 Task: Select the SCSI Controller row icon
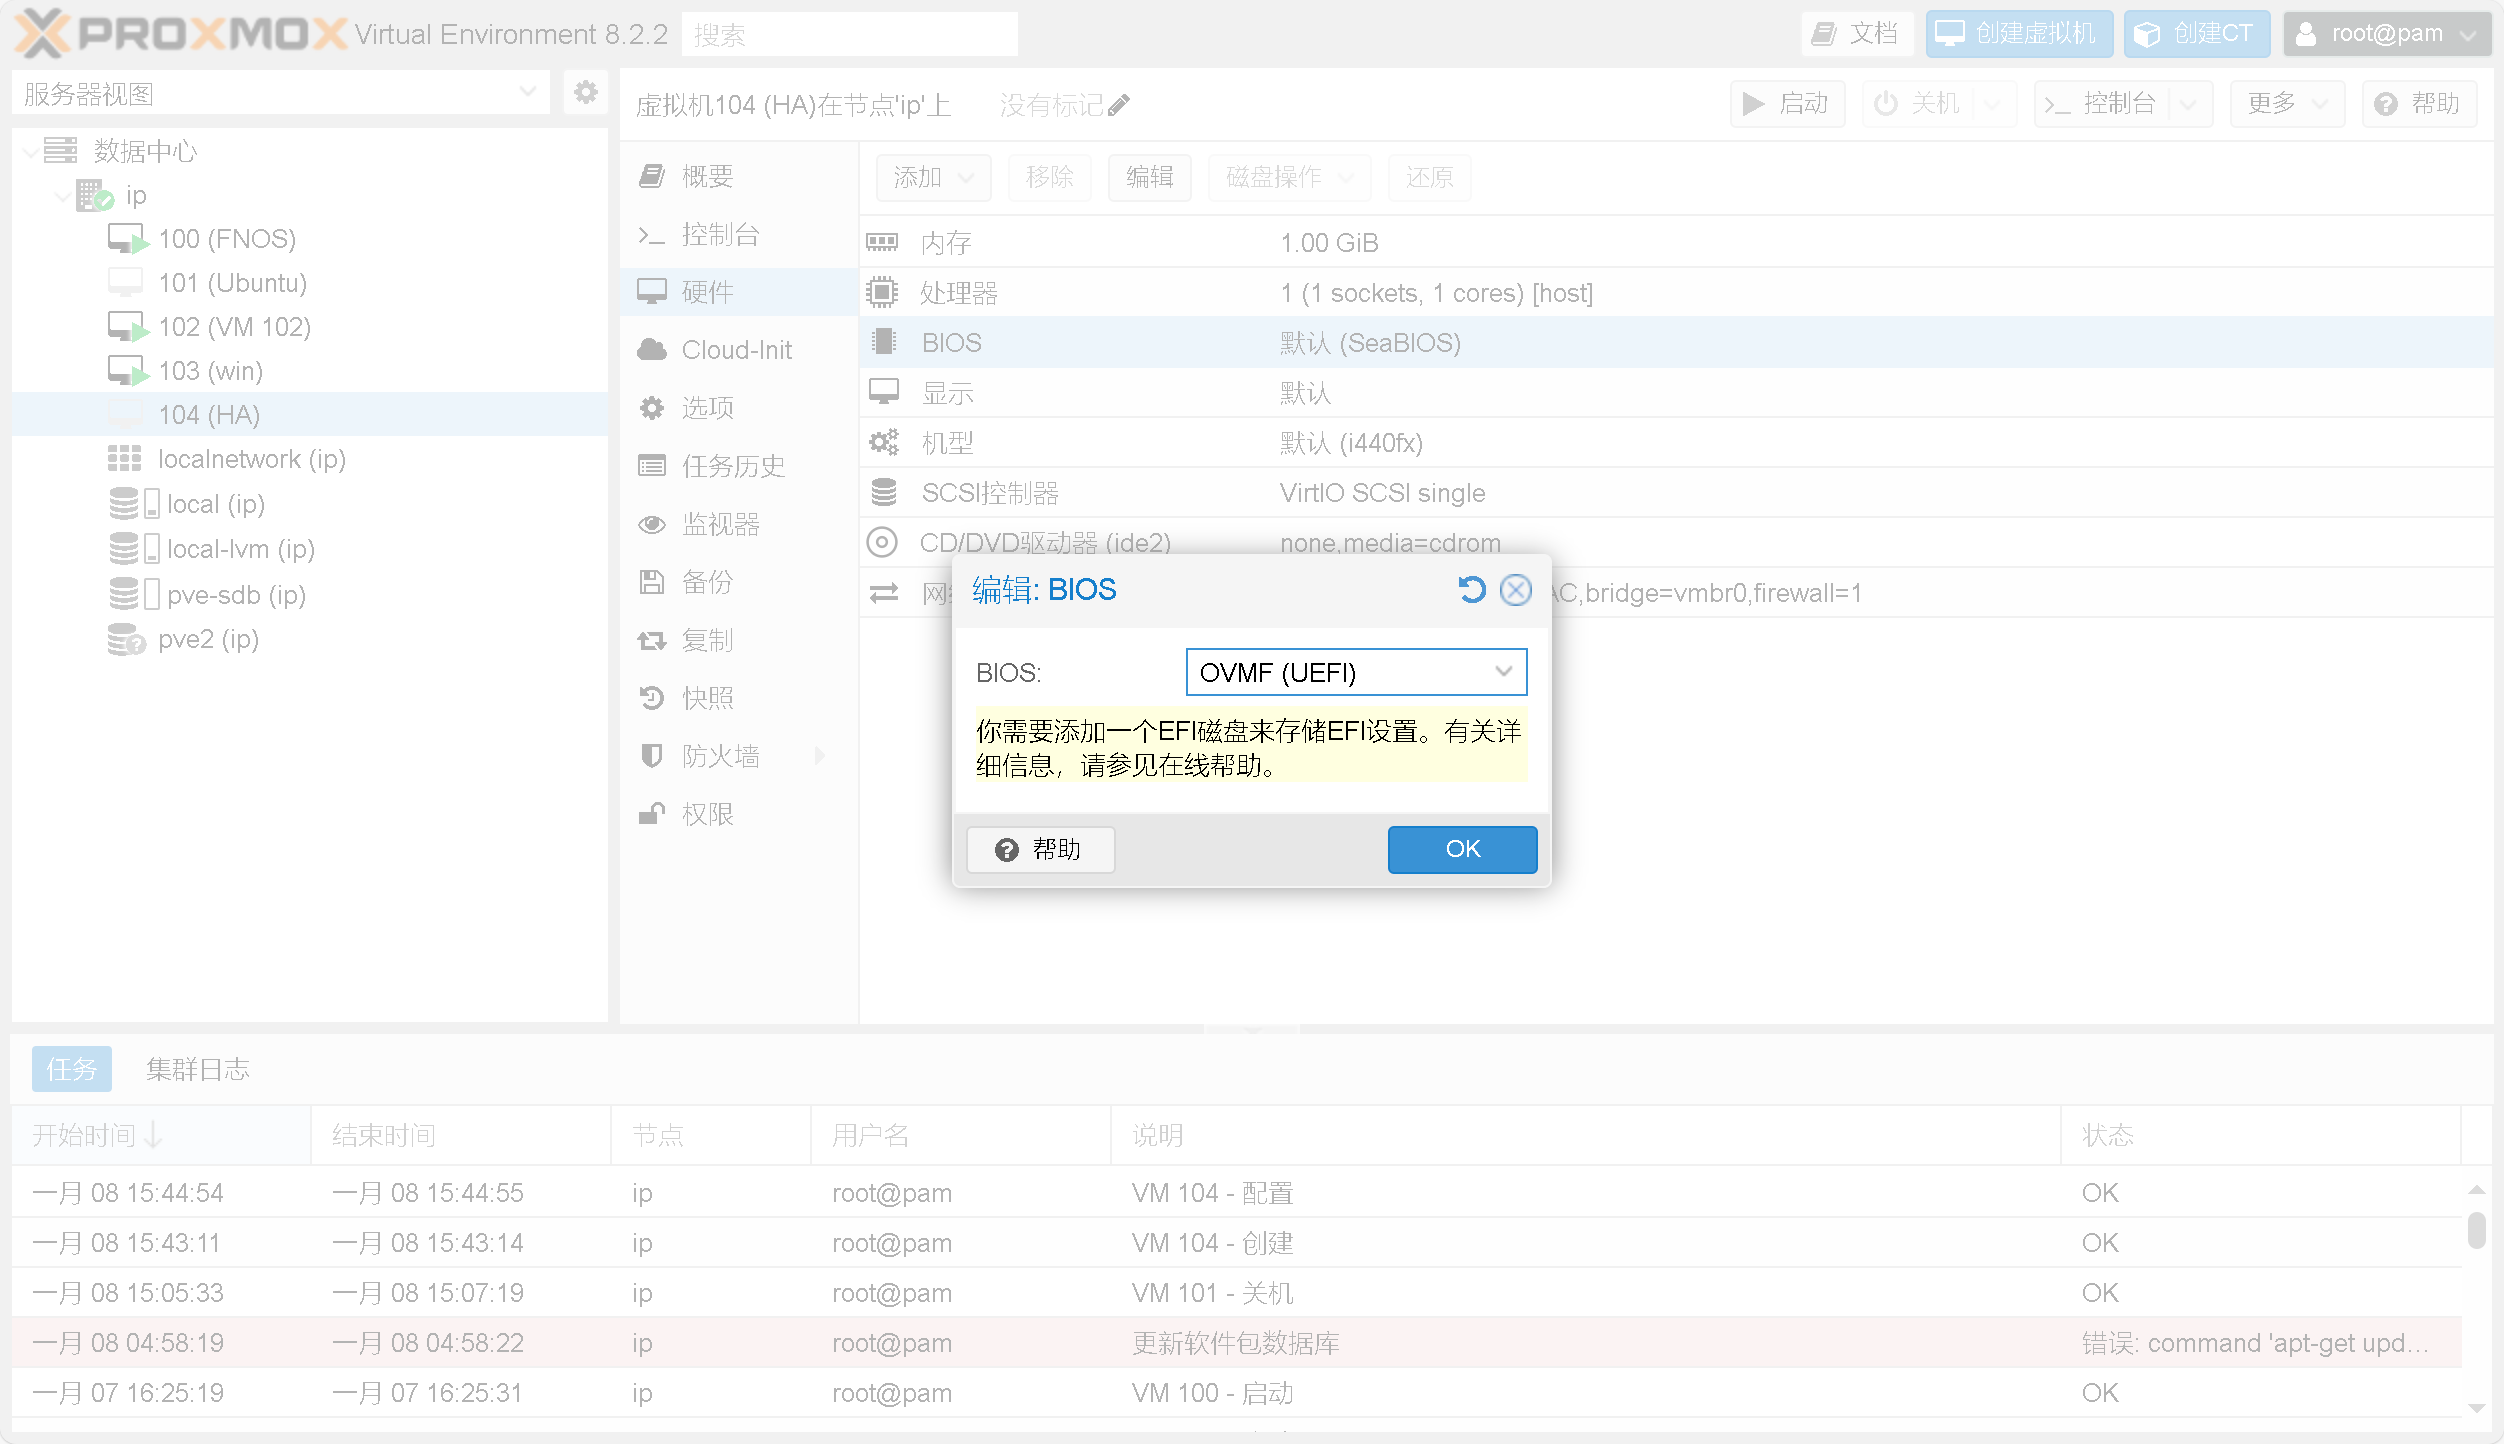[883, 493]
